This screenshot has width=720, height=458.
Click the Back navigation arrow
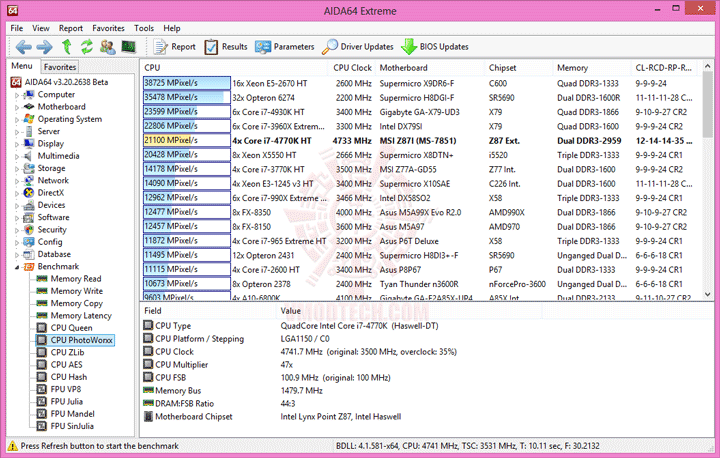(x=23, y=47)
